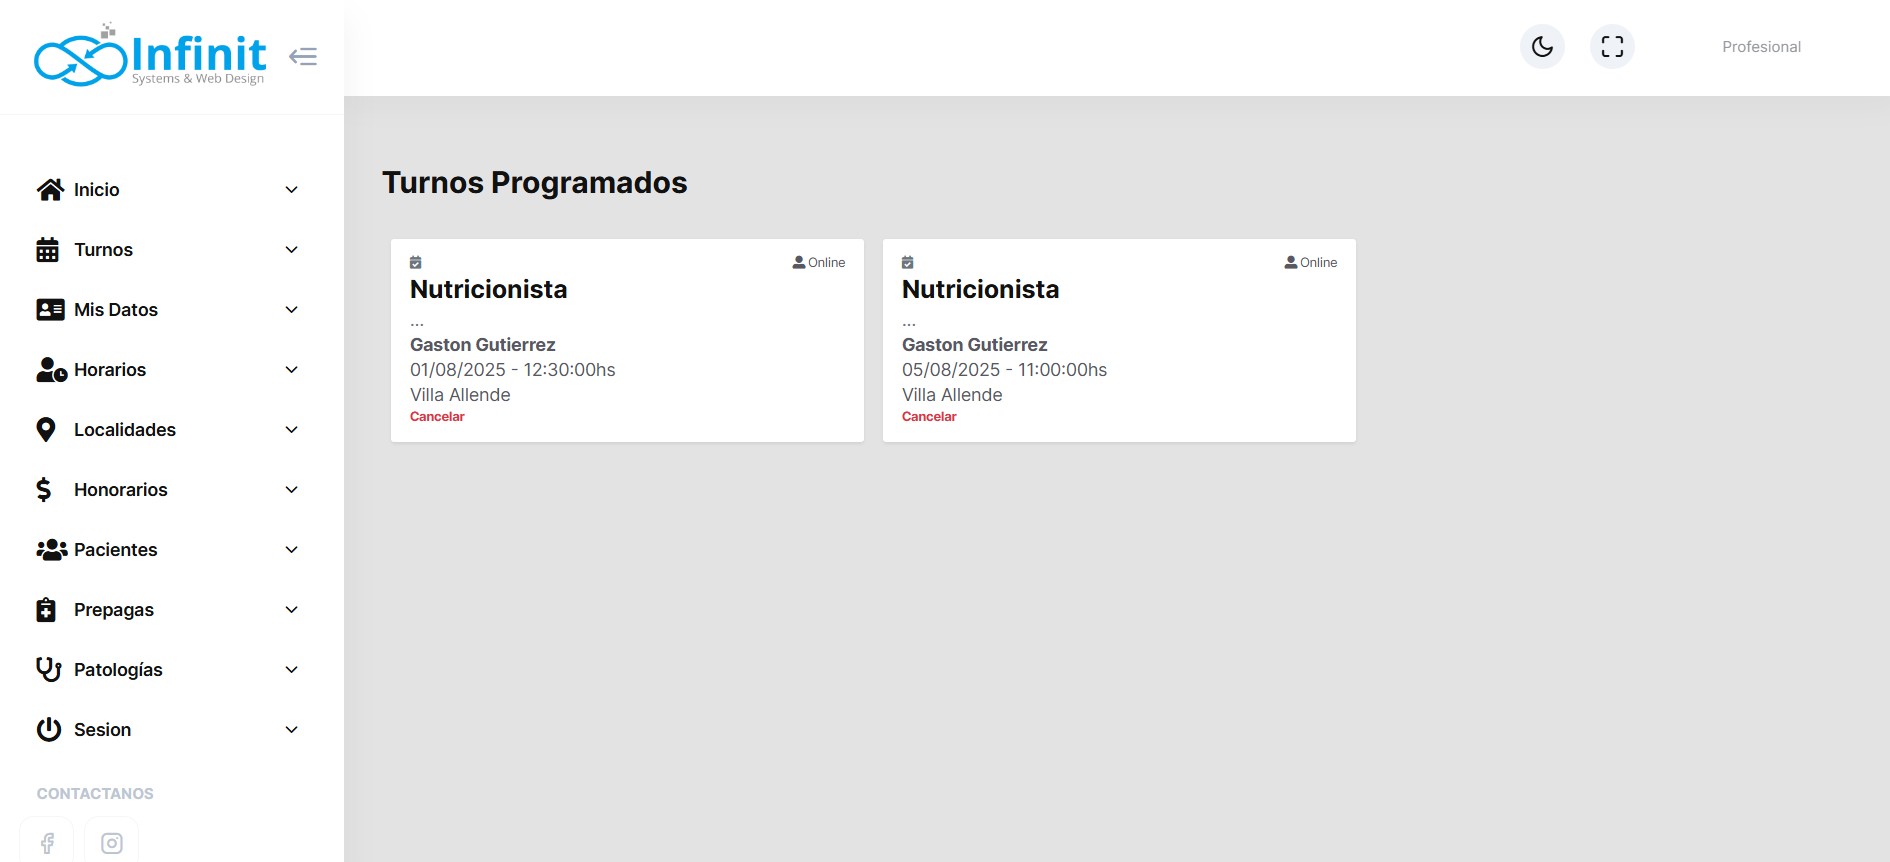Open the Mis Datos menu item
The width and height of the screenshot is (1890, 862).
116,310
